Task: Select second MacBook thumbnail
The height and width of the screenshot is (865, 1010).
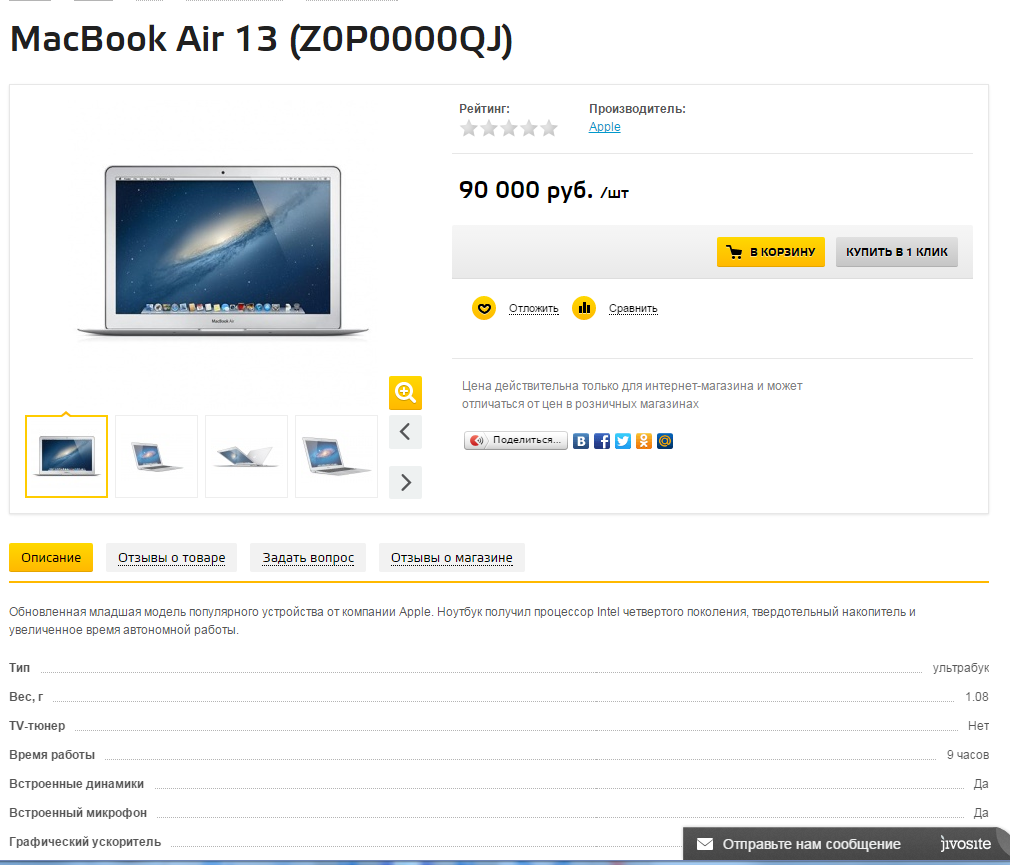Action: pyautogui.click(x=157, y=457)
